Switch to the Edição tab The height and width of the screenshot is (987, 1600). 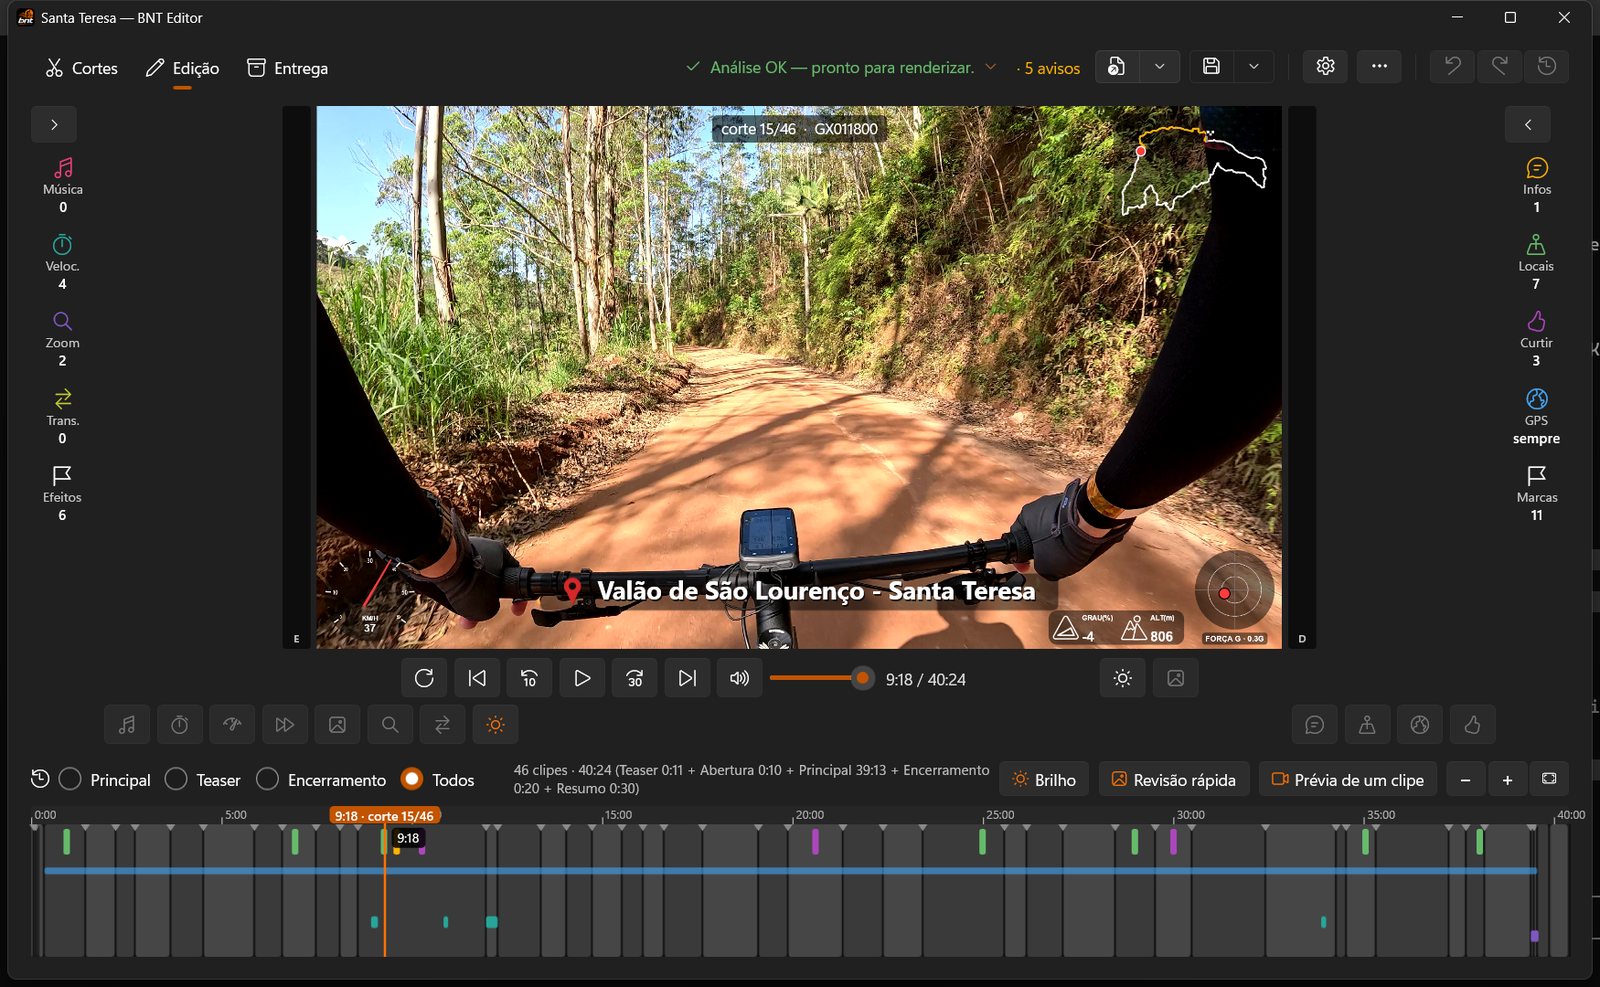click(182, 68)
